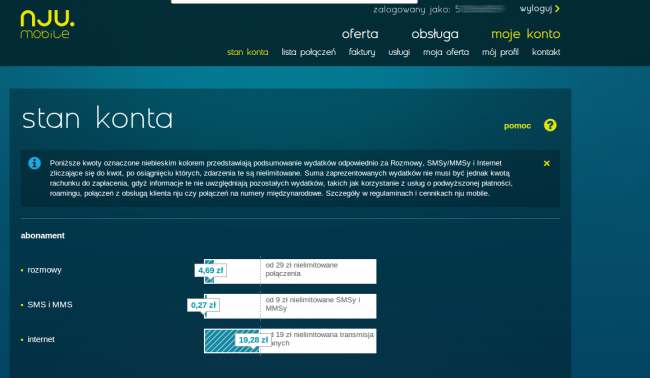Viewport: 650px width, 378px height.
Task: Log out using the wyloguj link
Action: pyautogui.click(x=536, y=9)
